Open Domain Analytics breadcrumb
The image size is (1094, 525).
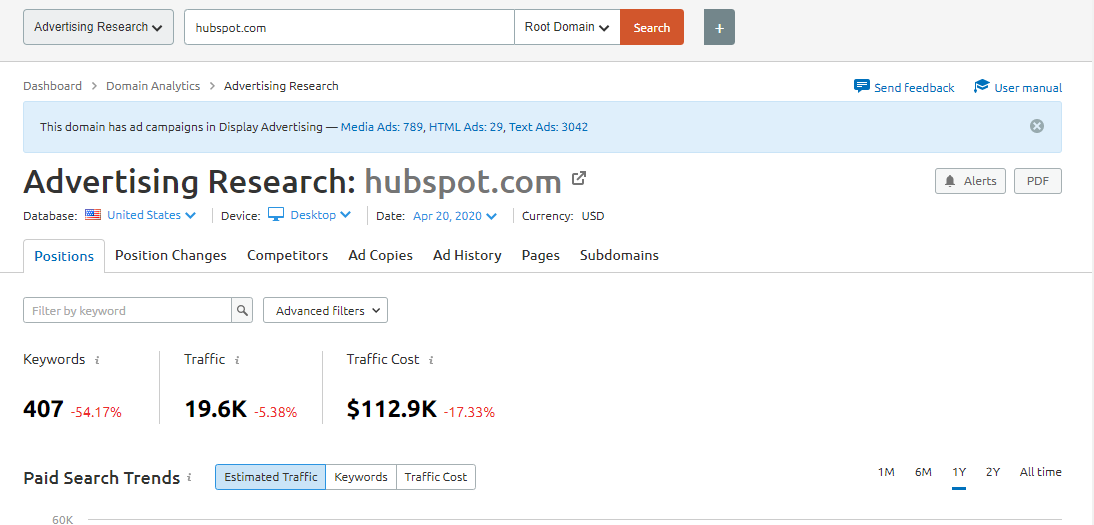(153, 86)
